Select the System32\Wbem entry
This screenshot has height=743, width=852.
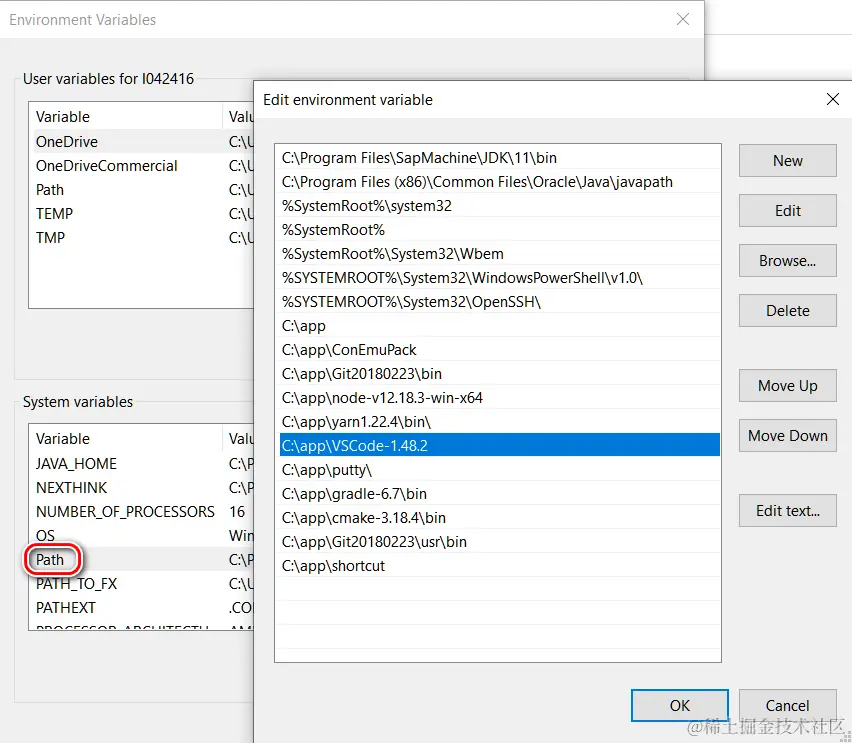click(x=499, y=253)
